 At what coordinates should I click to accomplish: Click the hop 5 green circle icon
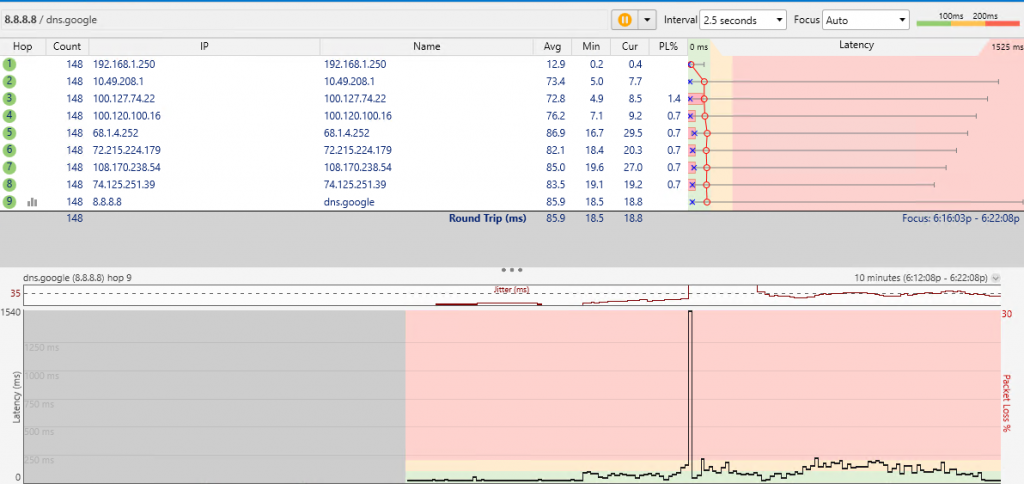point(11,132)
